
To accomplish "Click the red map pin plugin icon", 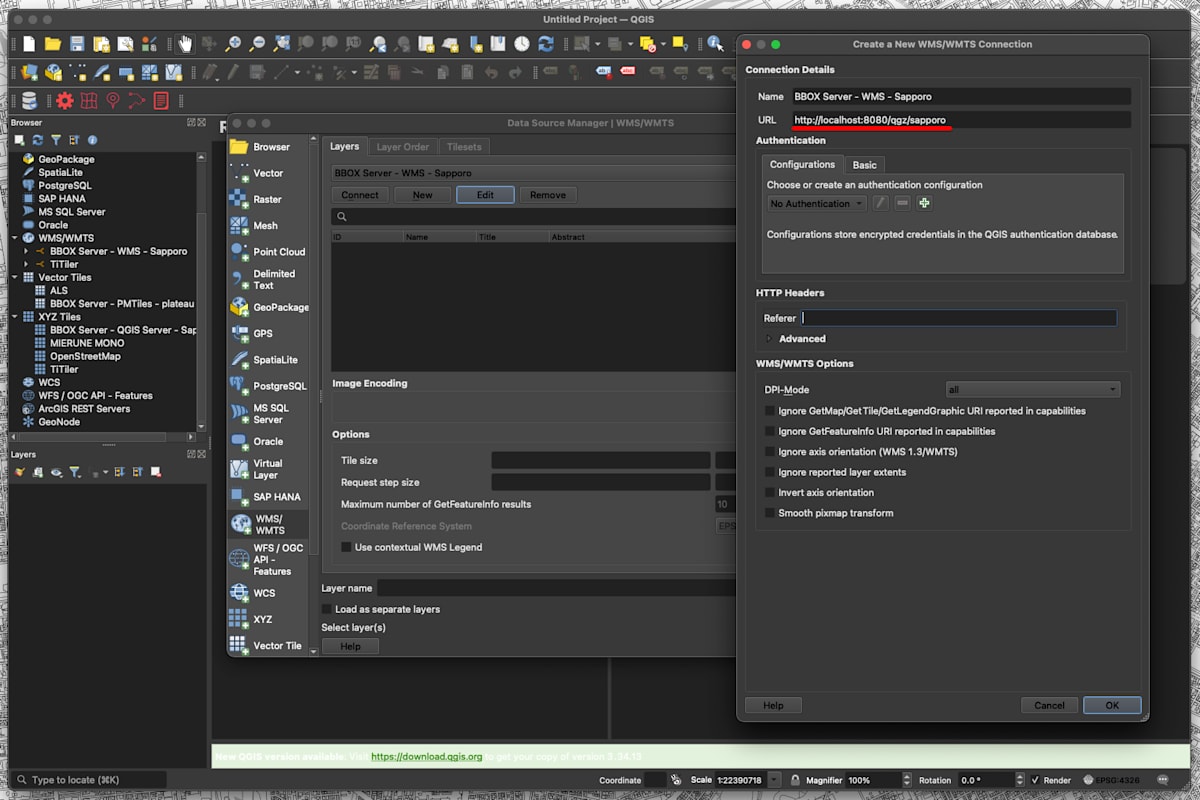I will (x=113, y=100).
